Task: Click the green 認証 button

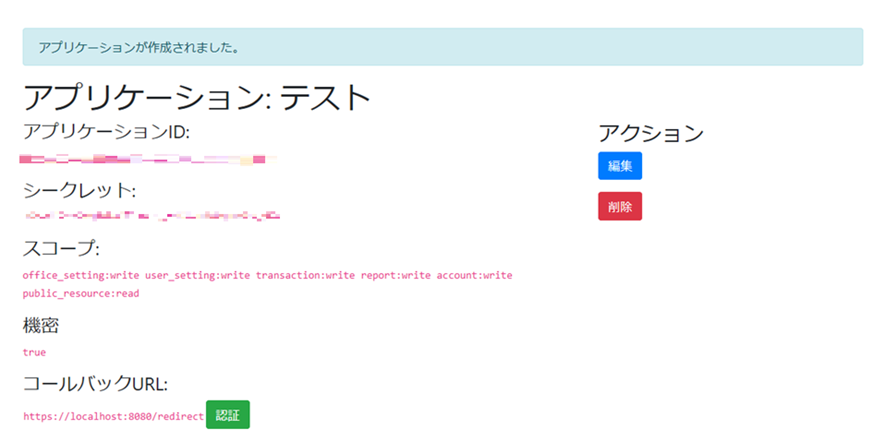Action: pyautogui.click(x=227, y=415)
